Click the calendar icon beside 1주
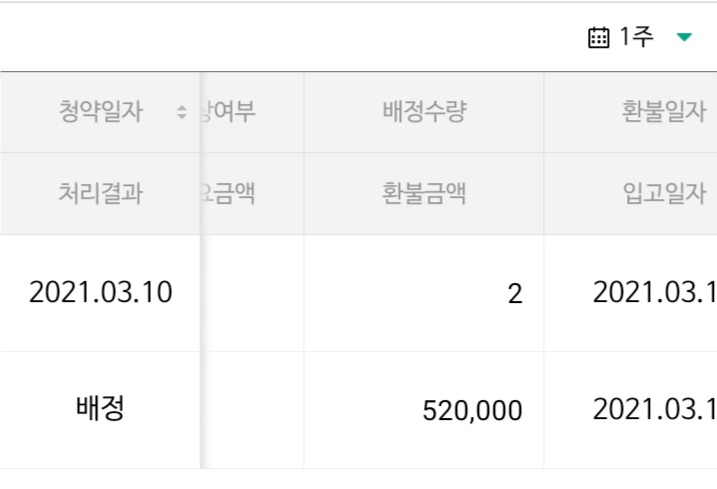The image size is (717, 489). click(x=598, y=38)
